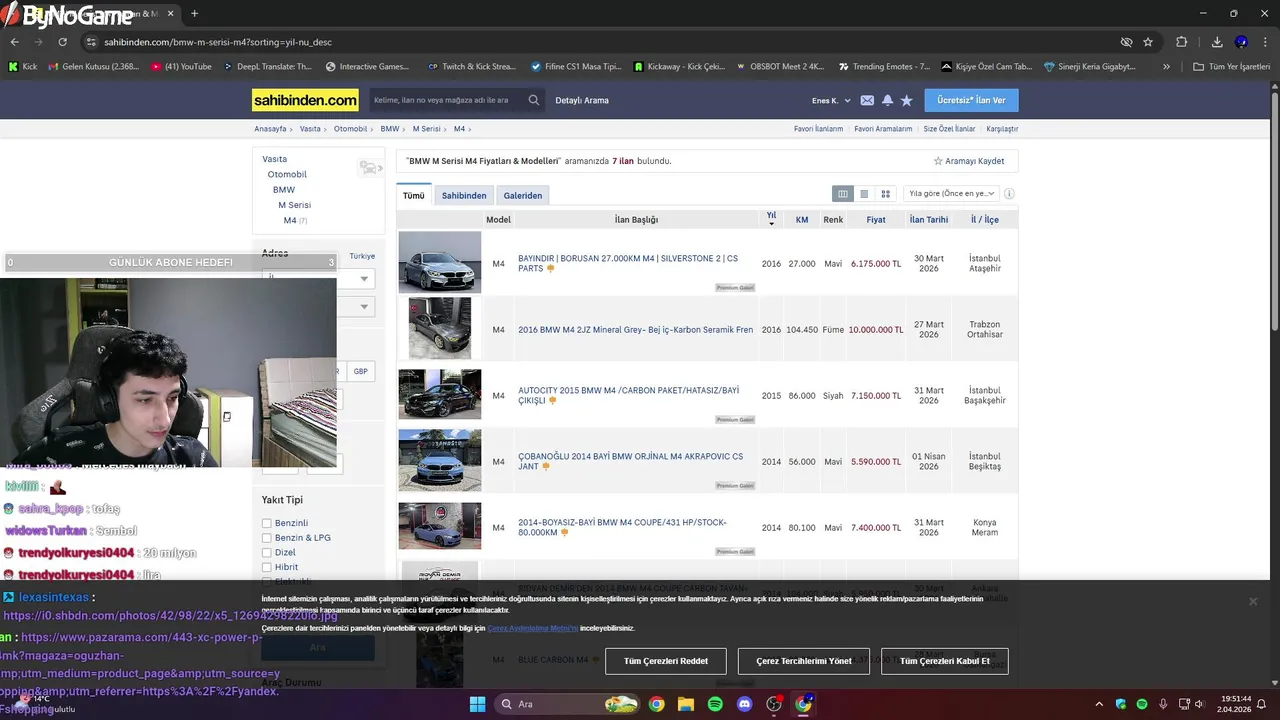Expand the Enes K. account menu
The height and width of the screenshot is (720, 1280).
point(831,100)
